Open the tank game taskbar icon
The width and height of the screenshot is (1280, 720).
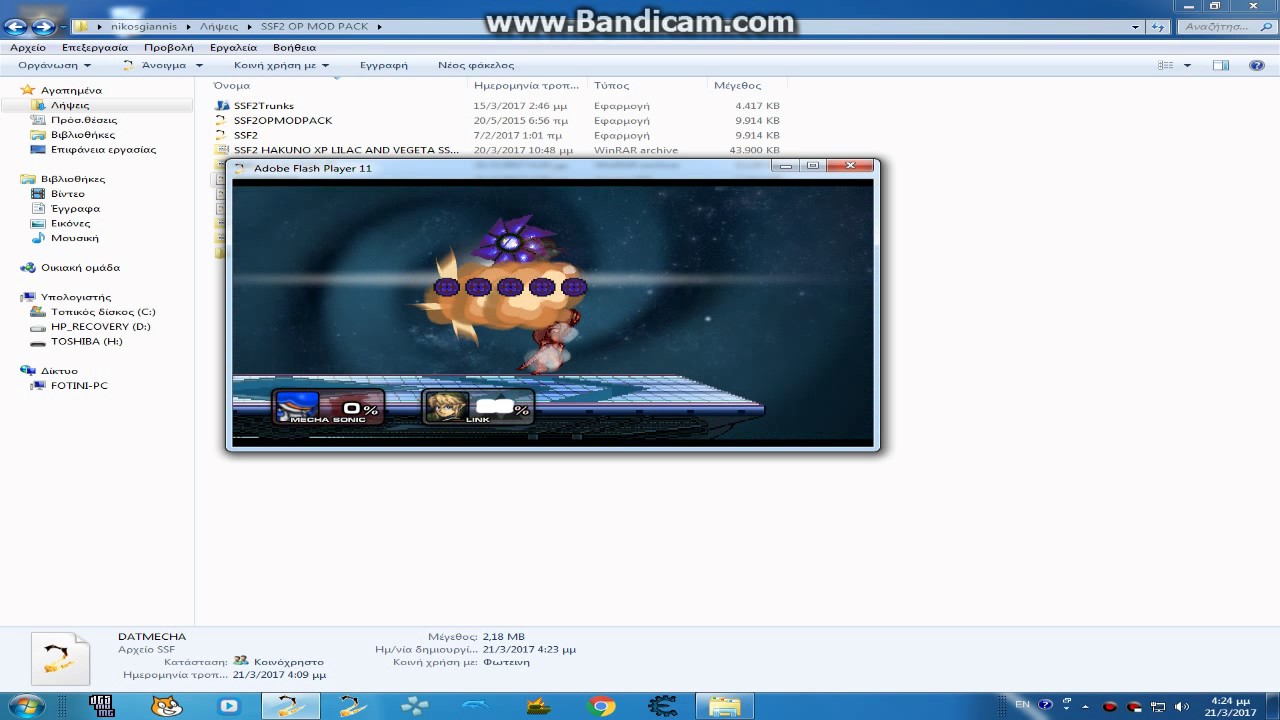tap(540, 706)
